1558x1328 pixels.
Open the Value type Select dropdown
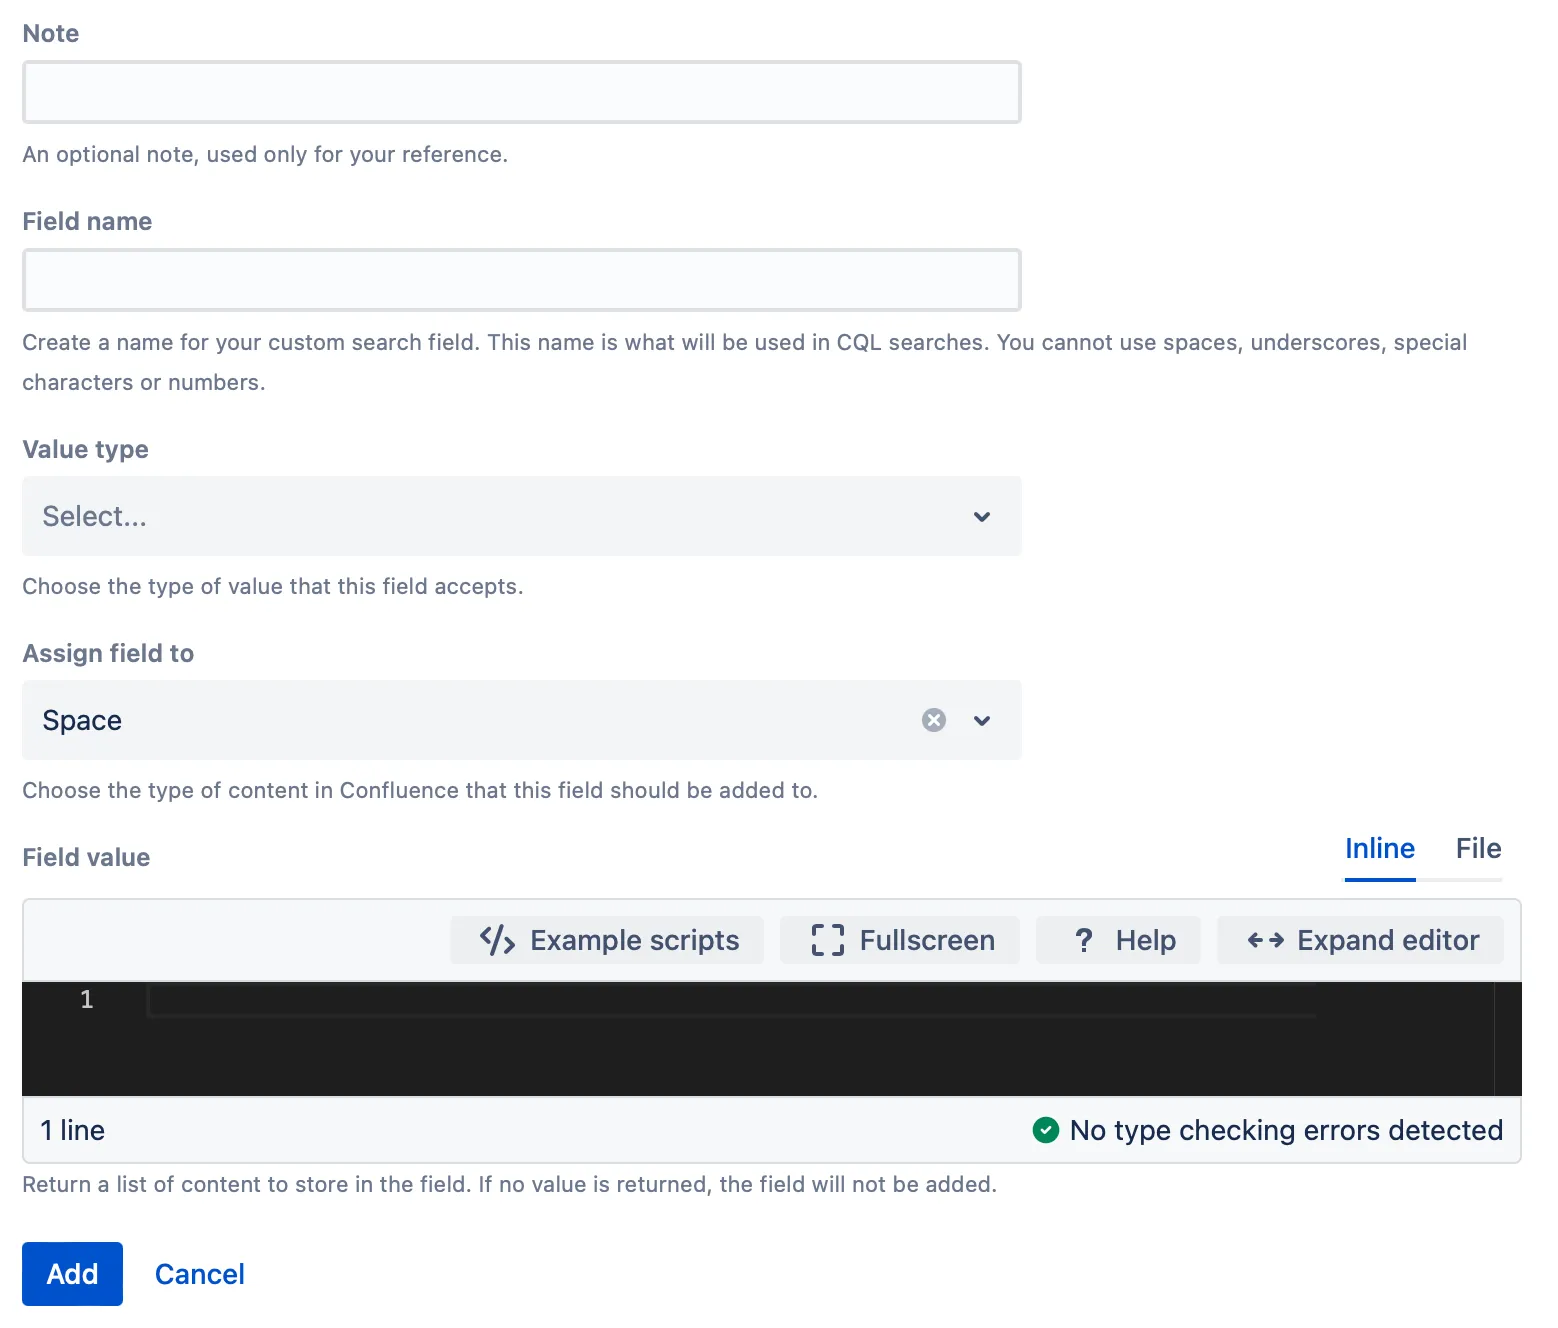click(521, 516)
